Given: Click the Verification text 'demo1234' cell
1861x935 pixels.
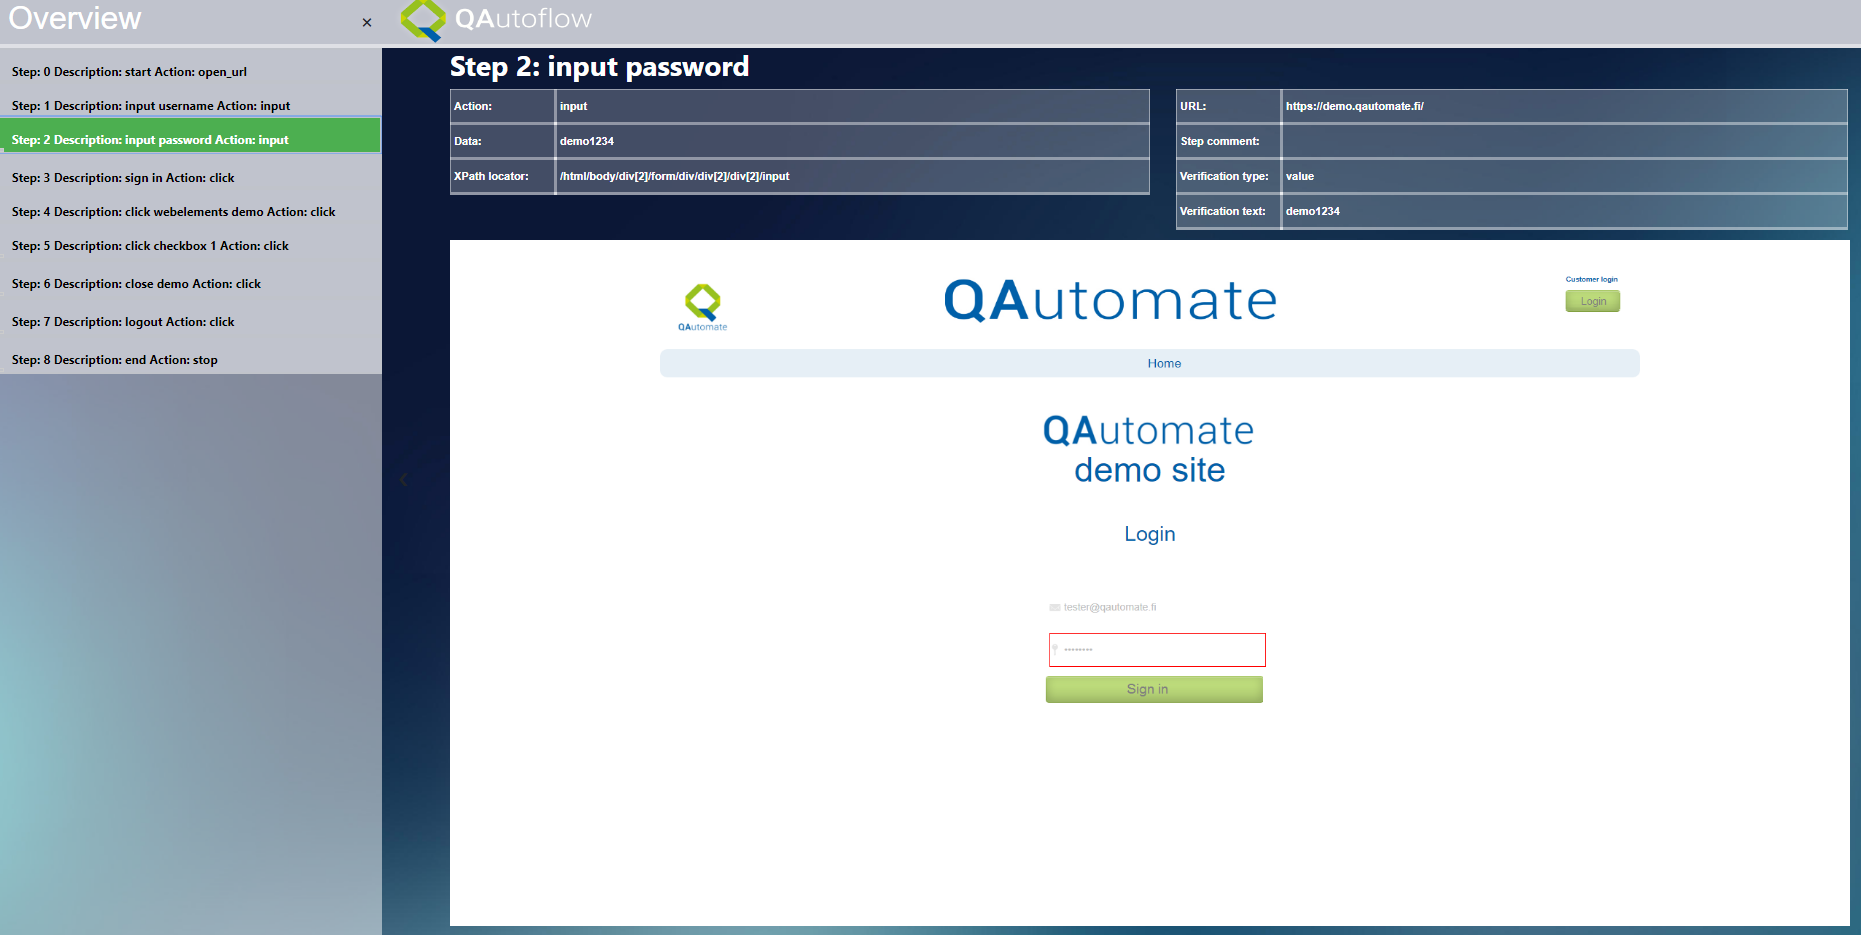Looking at the screenshot, I should coord(1564,211).
